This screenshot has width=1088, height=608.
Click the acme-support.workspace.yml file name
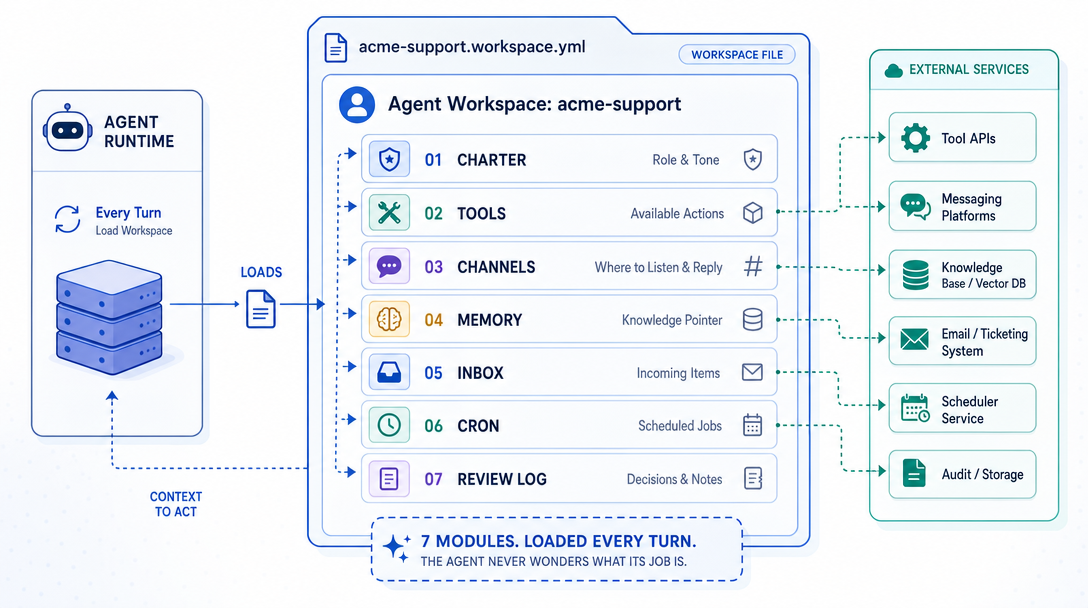472,47
